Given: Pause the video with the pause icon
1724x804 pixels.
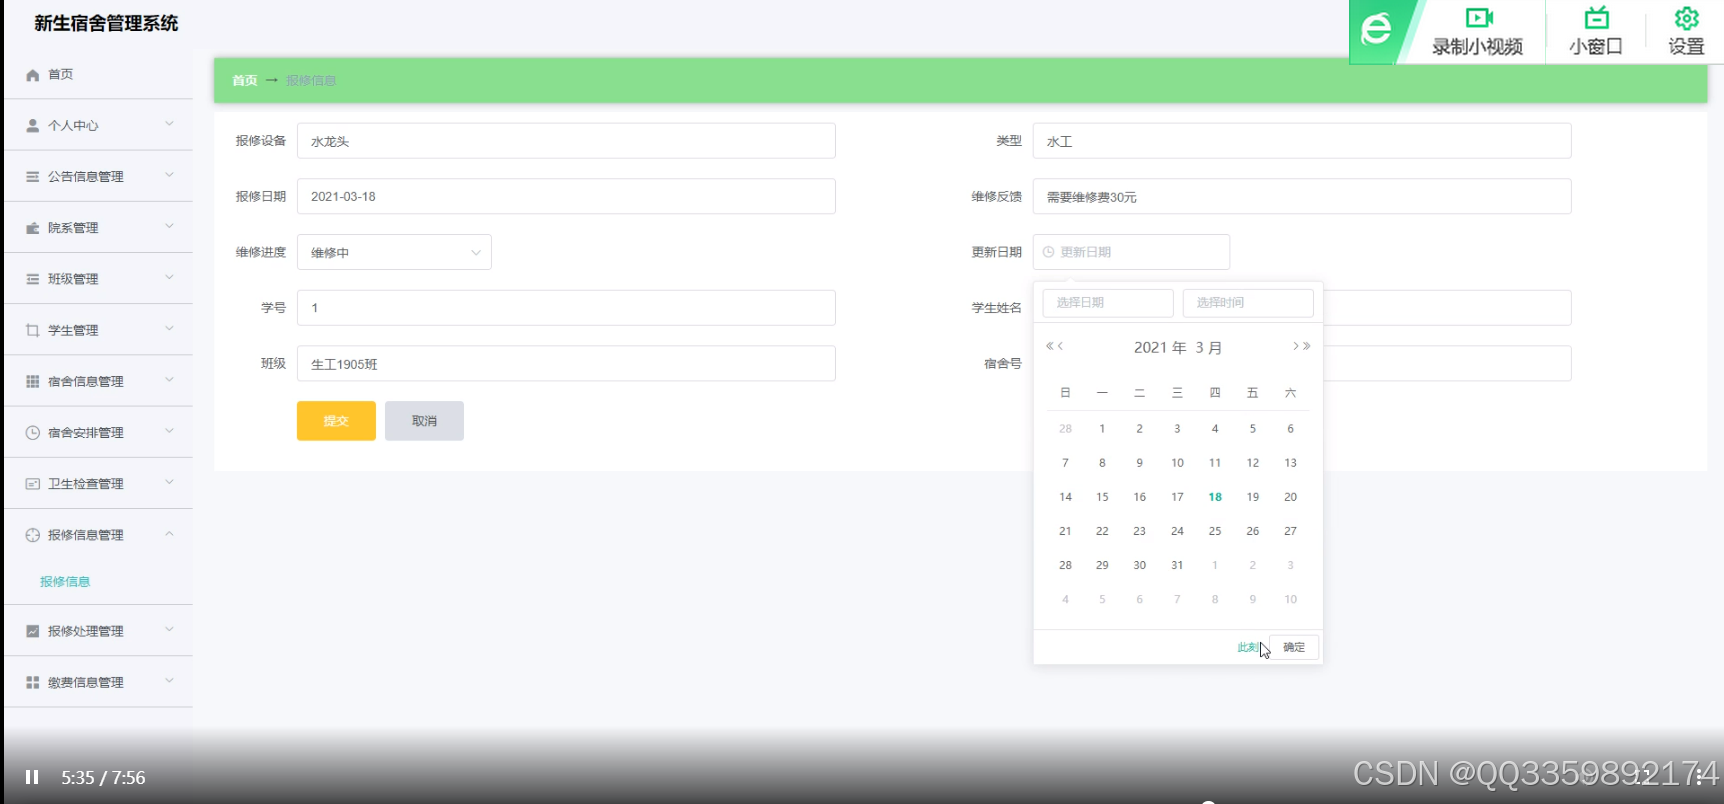Looking at the screenshot, I should pyautogui.click(x=32, y=777).
